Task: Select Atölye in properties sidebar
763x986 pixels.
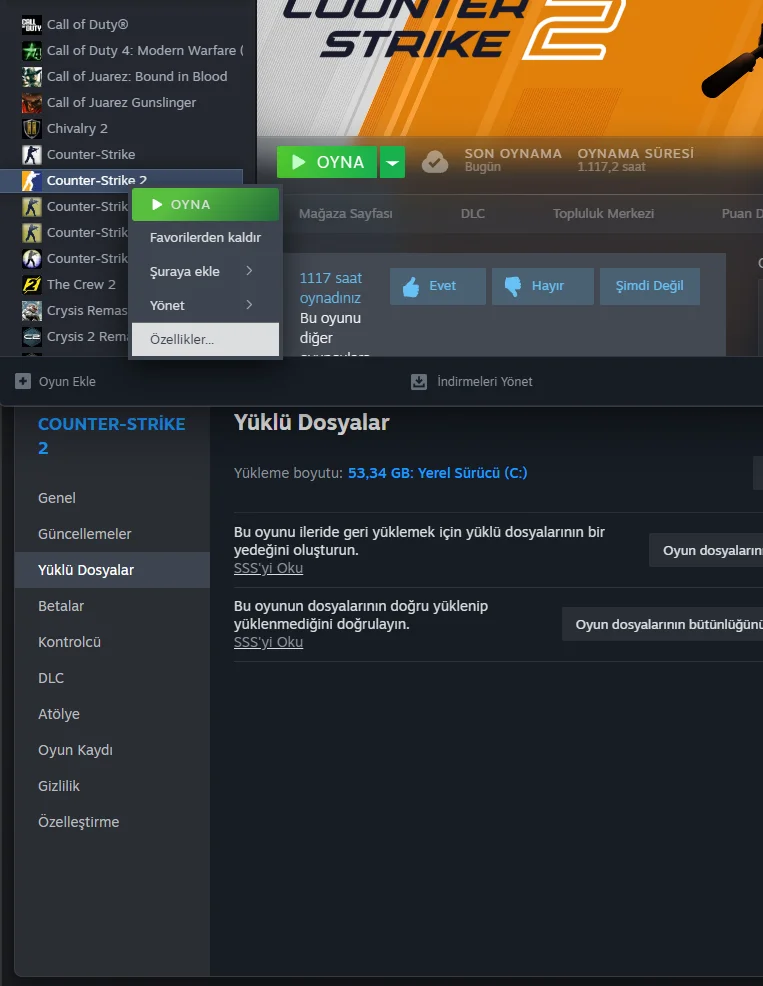Action: 112,714
